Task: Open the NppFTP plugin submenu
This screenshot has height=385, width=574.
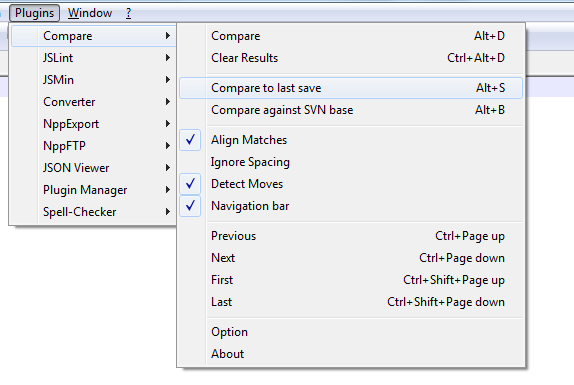Action: (x=93, y=146)
